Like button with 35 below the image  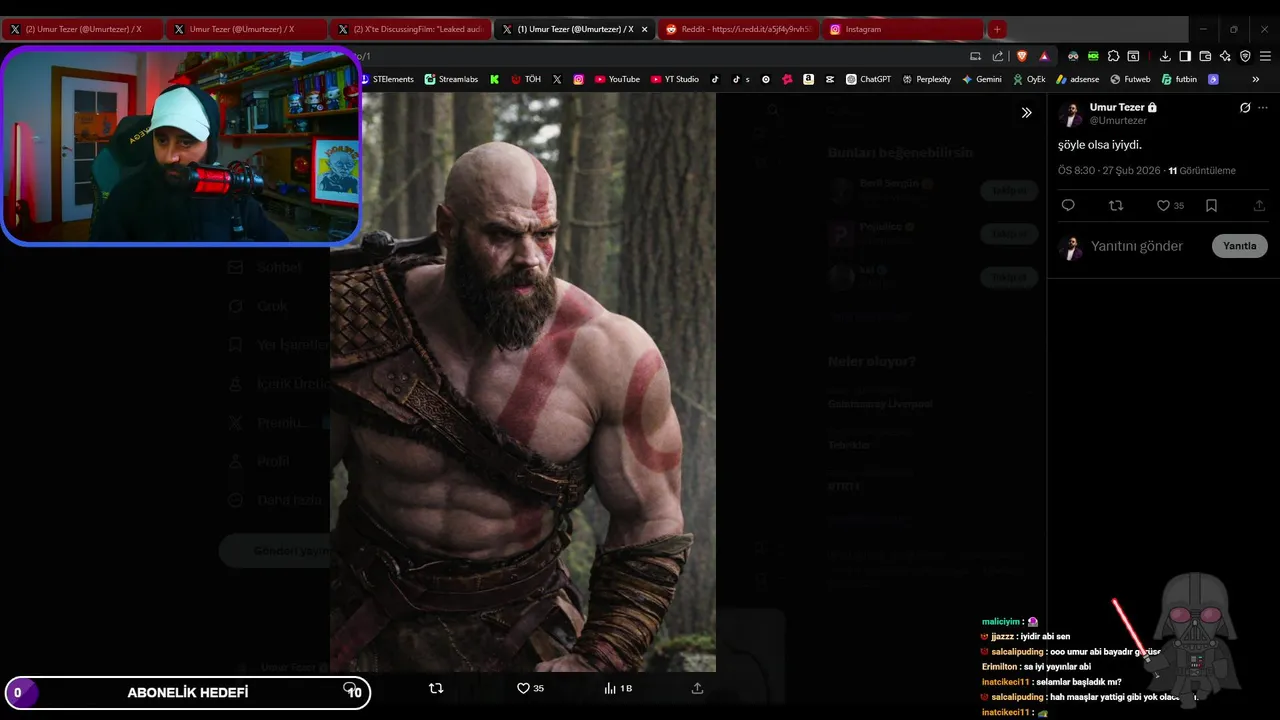point(530,689)
